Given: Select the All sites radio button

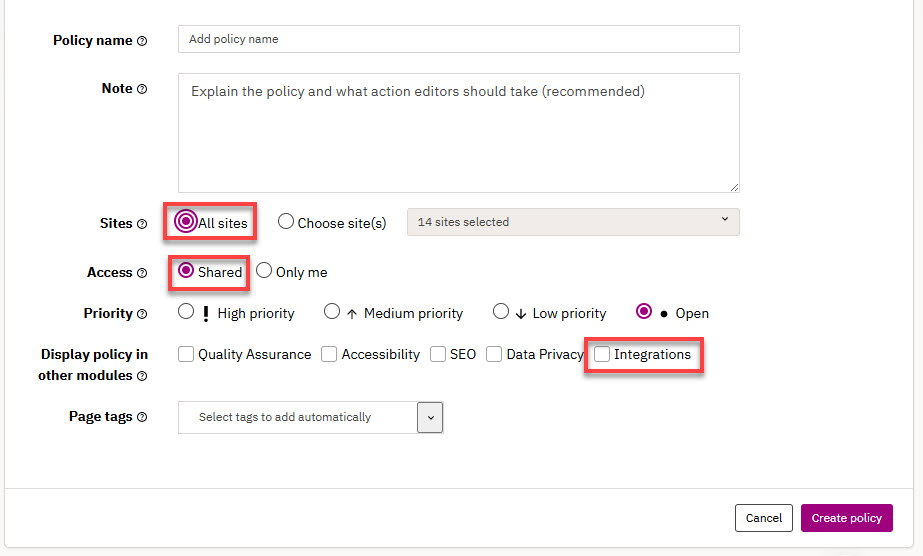Looking at the screenshot, I should point(185,221).
